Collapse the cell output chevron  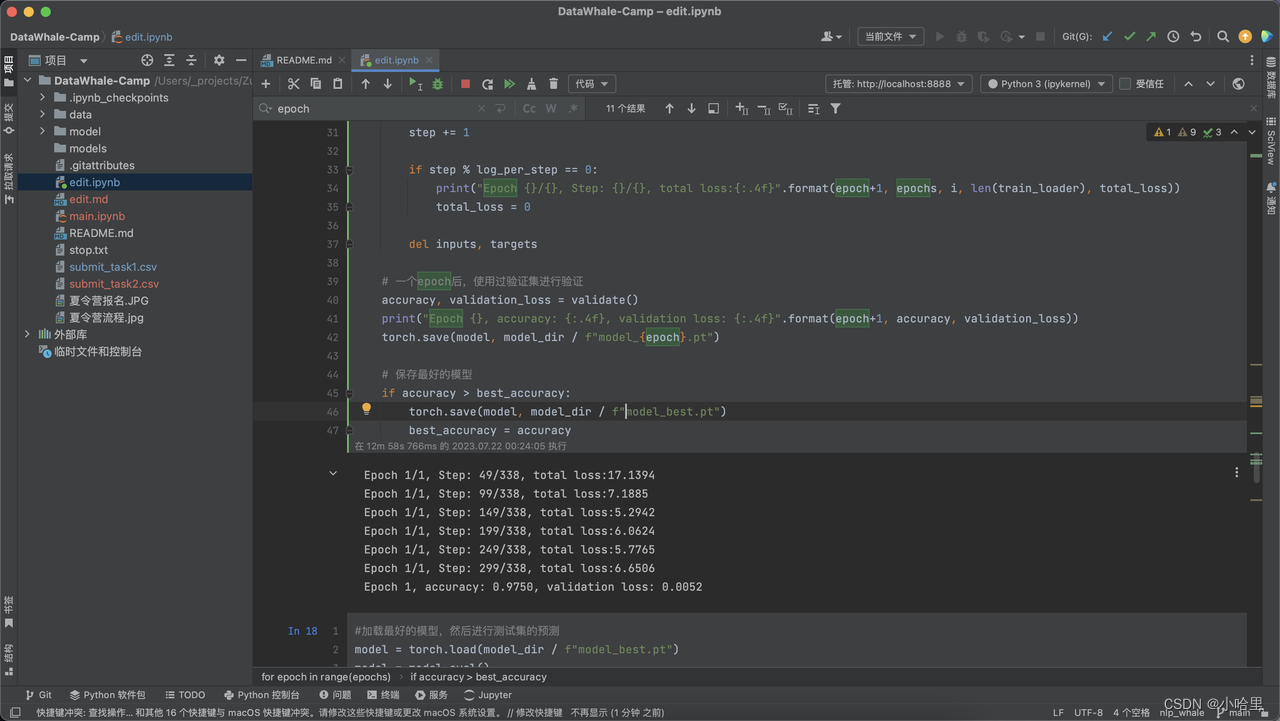tap(333, 474)
